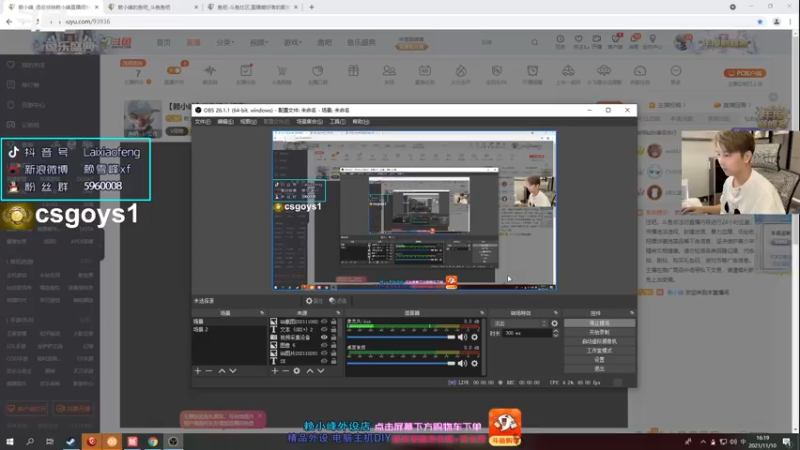Viewport: 800px width, 450px height.
Task: Click the Douyu search magnifier icon
Action: [534, 42]
